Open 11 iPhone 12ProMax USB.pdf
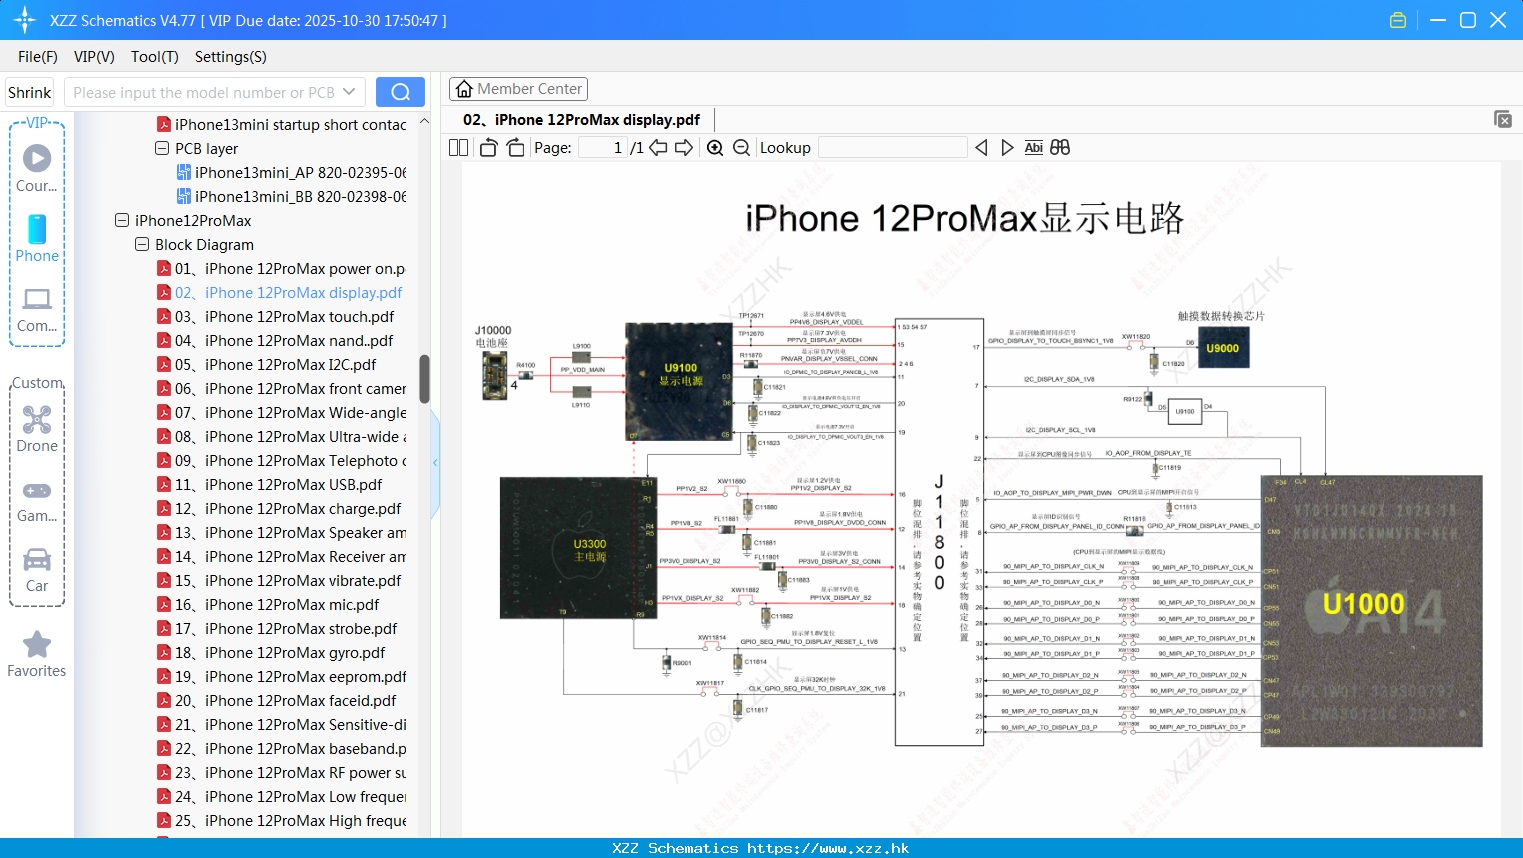This screenshot has width=1523, height=858. coord(270,484)
